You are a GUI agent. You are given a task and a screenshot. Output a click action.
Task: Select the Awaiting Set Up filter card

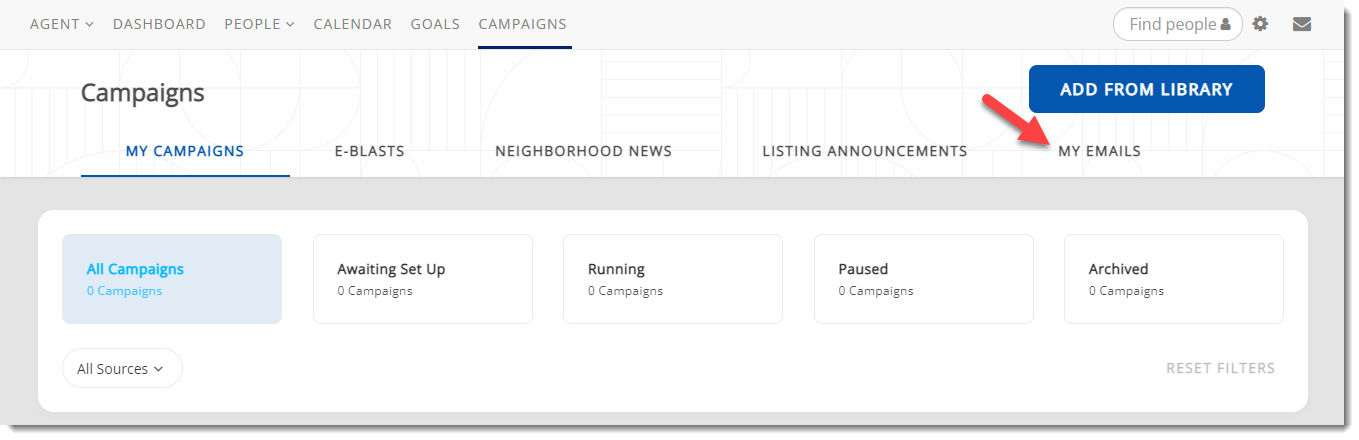pos(423,279)
